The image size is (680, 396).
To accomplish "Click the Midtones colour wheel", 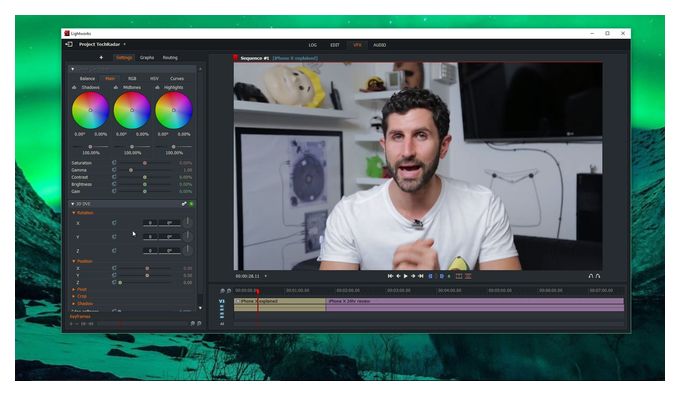I will pos(132,110).
